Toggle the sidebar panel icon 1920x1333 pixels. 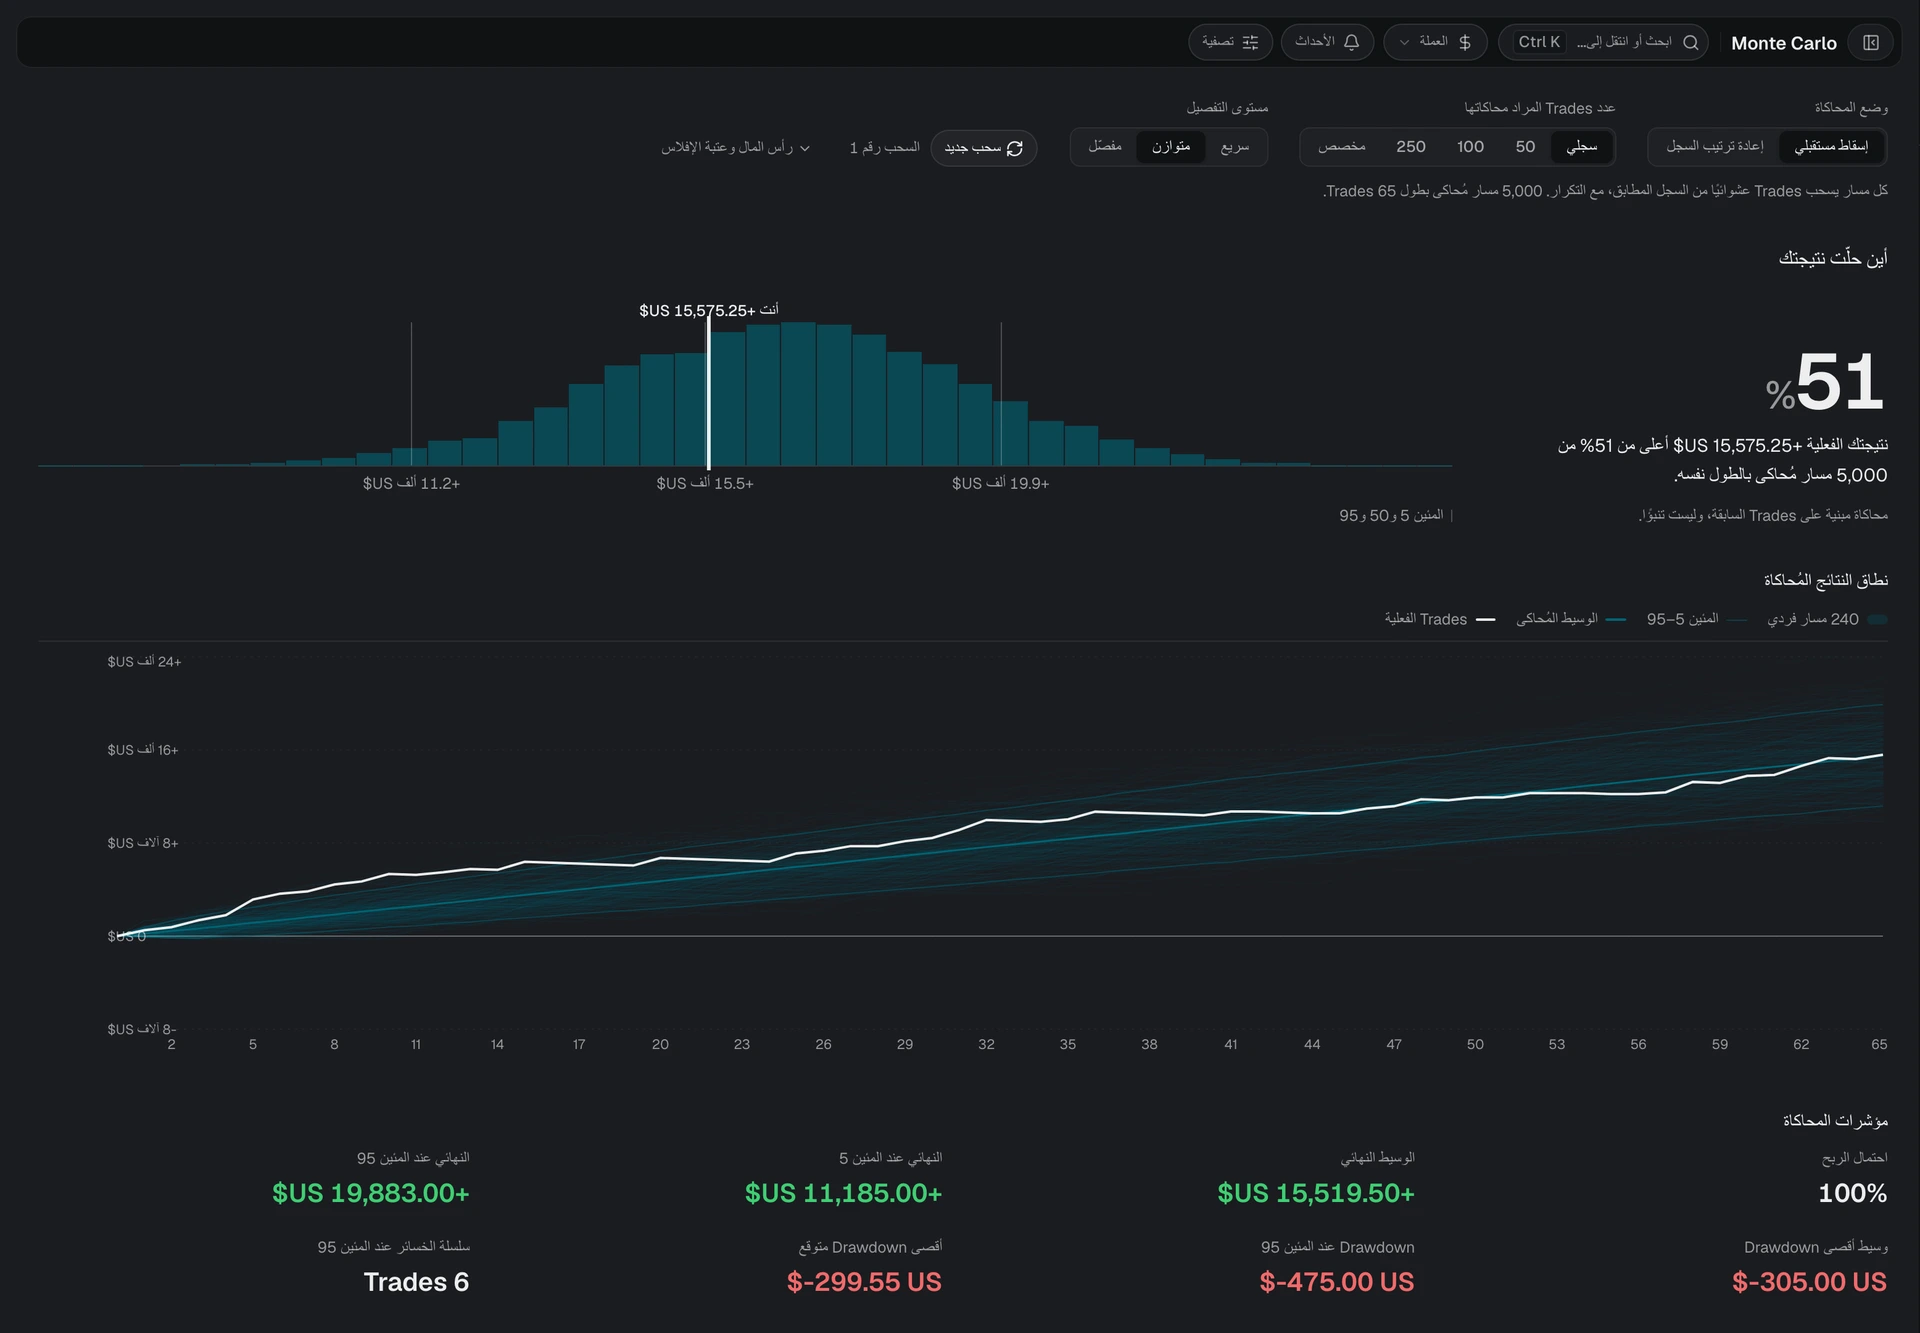tap(1871, 43)
